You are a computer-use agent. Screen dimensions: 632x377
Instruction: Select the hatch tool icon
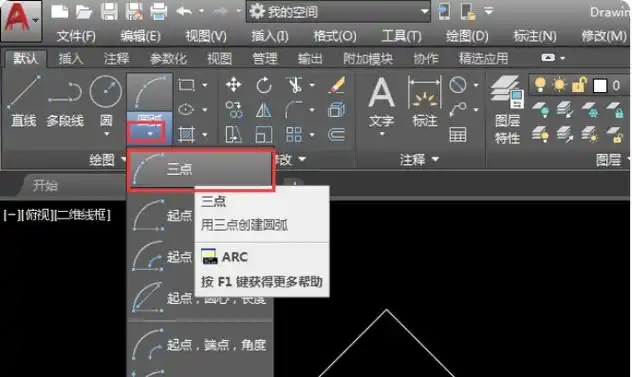tap(186, 134)
